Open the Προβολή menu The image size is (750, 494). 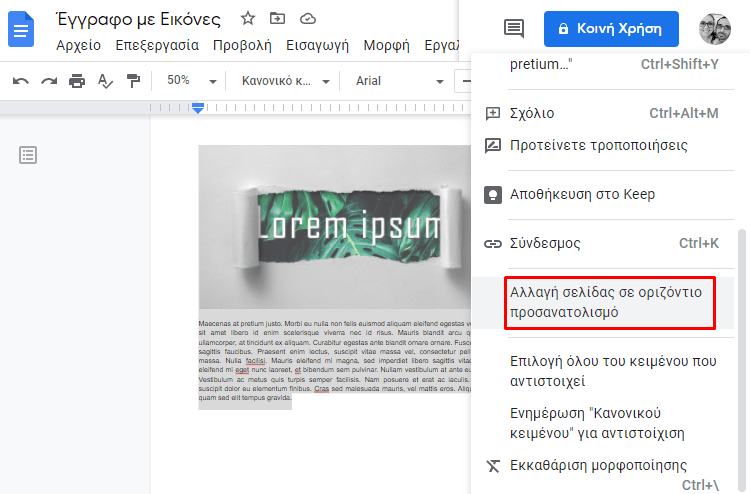pos(242,45)
